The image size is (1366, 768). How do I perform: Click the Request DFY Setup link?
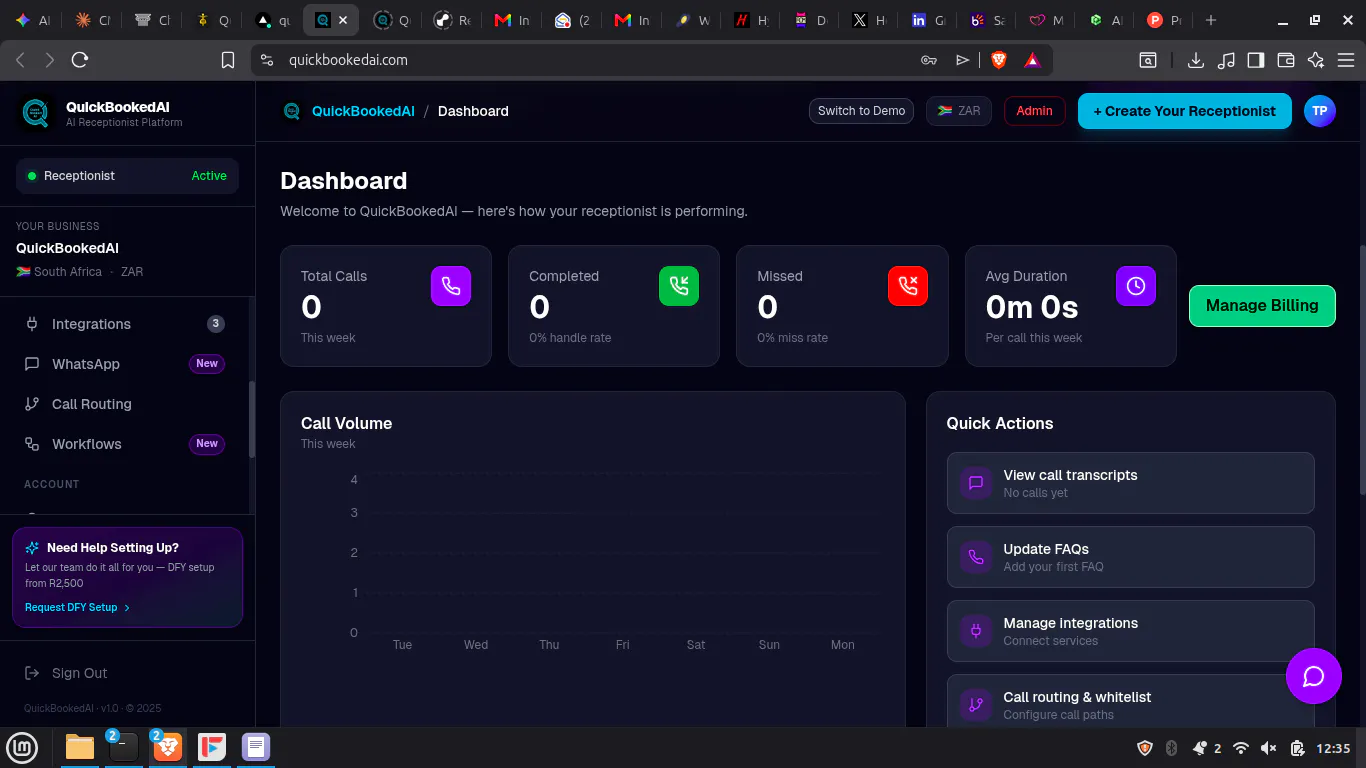[77, 607]
